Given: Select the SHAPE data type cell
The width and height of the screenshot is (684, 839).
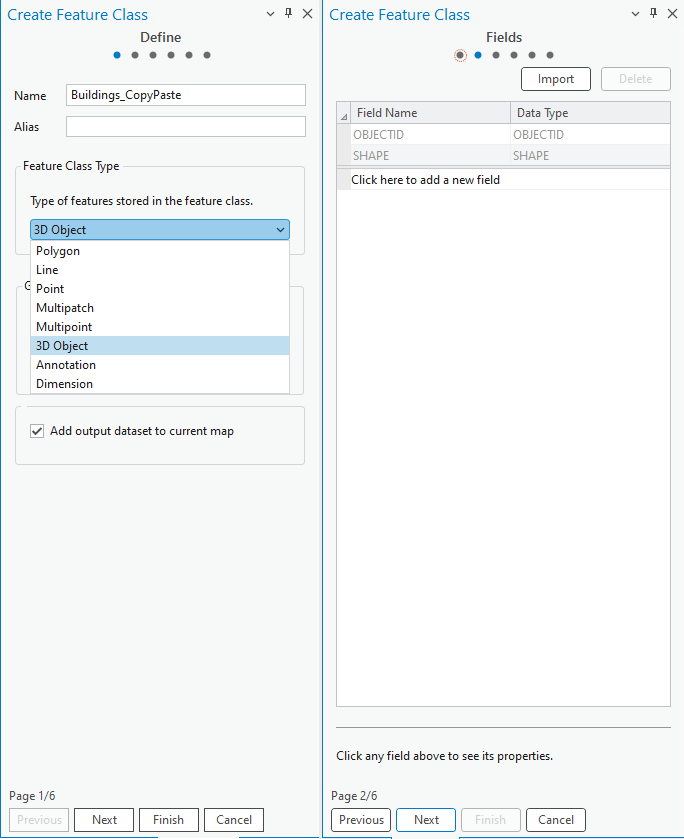Looking at the screenshot, I should point(590,156).
